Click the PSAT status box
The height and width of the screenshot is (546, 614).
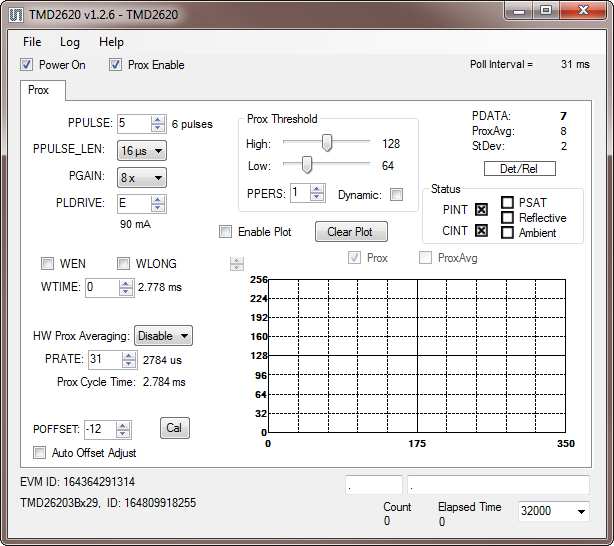[x=507, y=202]
